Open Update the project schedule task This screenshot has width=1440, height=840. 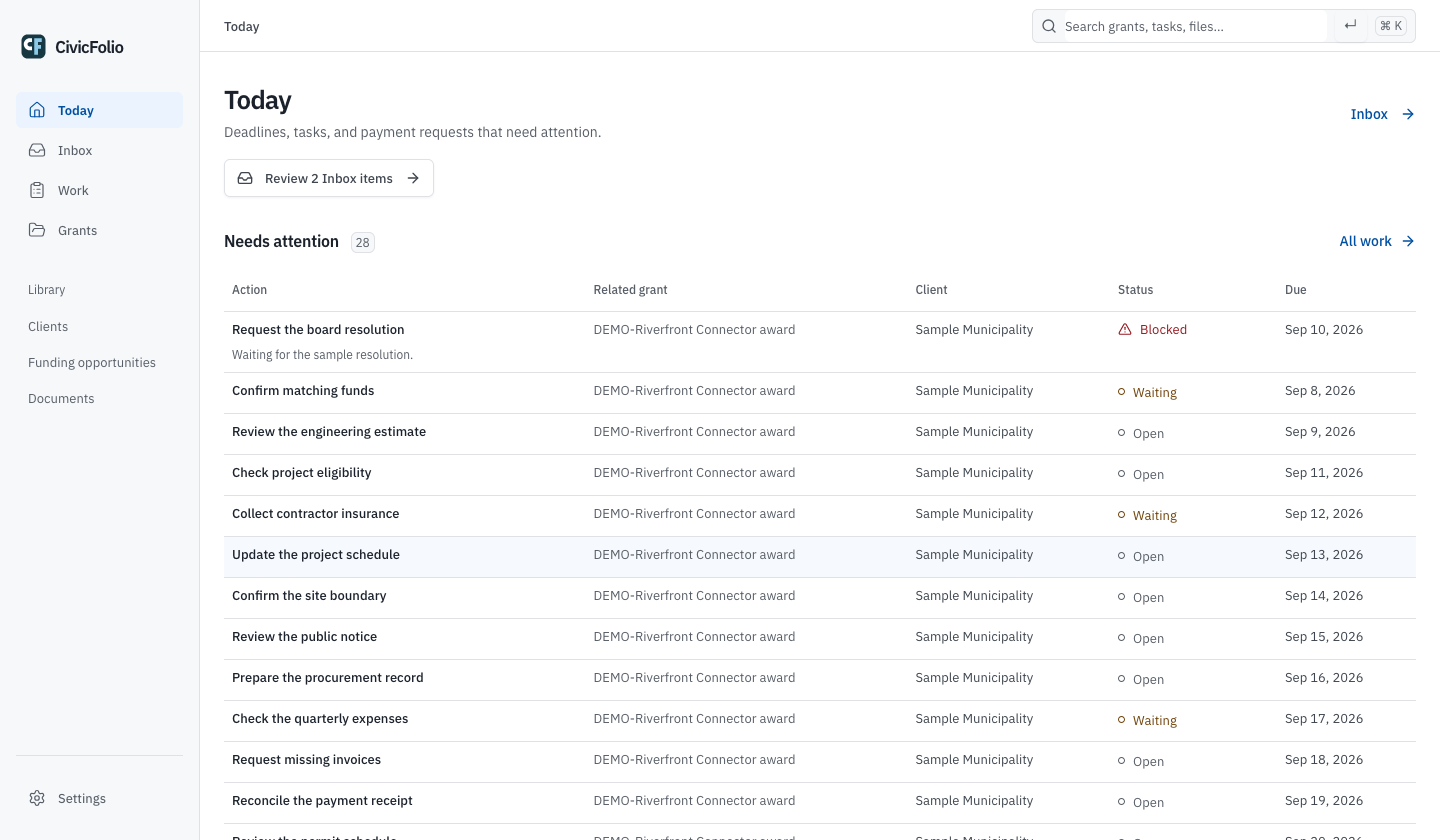(316, 554)
